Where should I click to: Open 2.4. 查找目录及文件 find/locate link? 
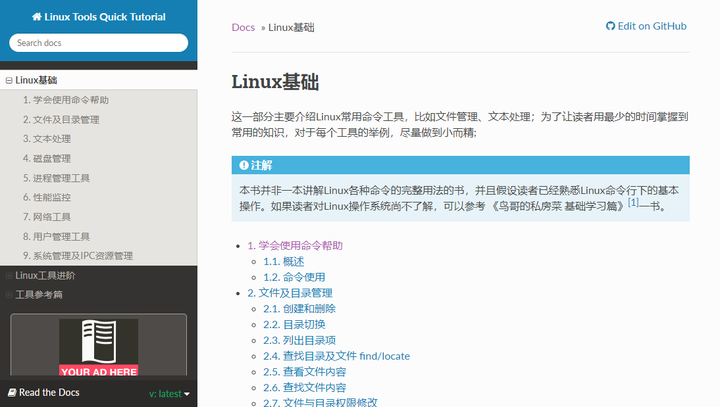pos(337,356)
